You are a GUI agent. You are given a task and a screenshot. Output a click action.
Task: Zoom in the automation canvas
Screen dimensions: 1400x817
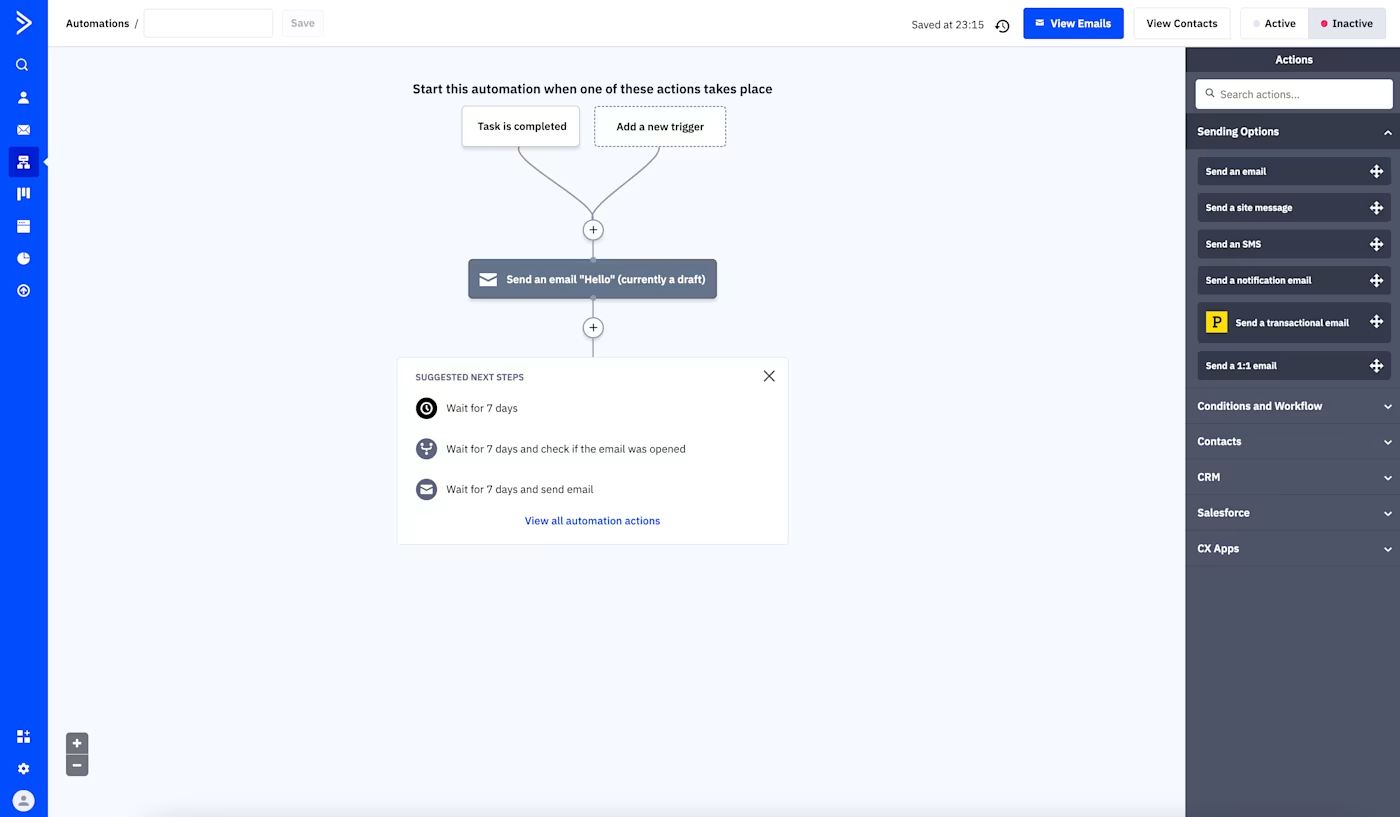pos(77,743)
